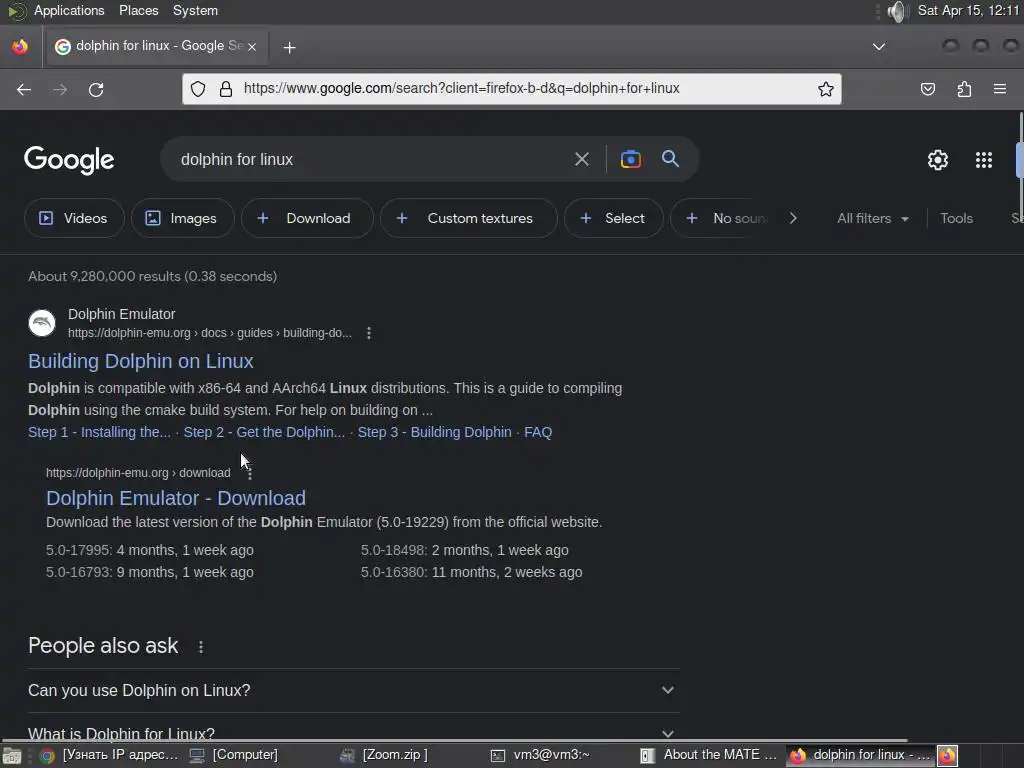Click the Firefox logo icon beside tabs
The image size is (1024, 768).
point(20,46)
